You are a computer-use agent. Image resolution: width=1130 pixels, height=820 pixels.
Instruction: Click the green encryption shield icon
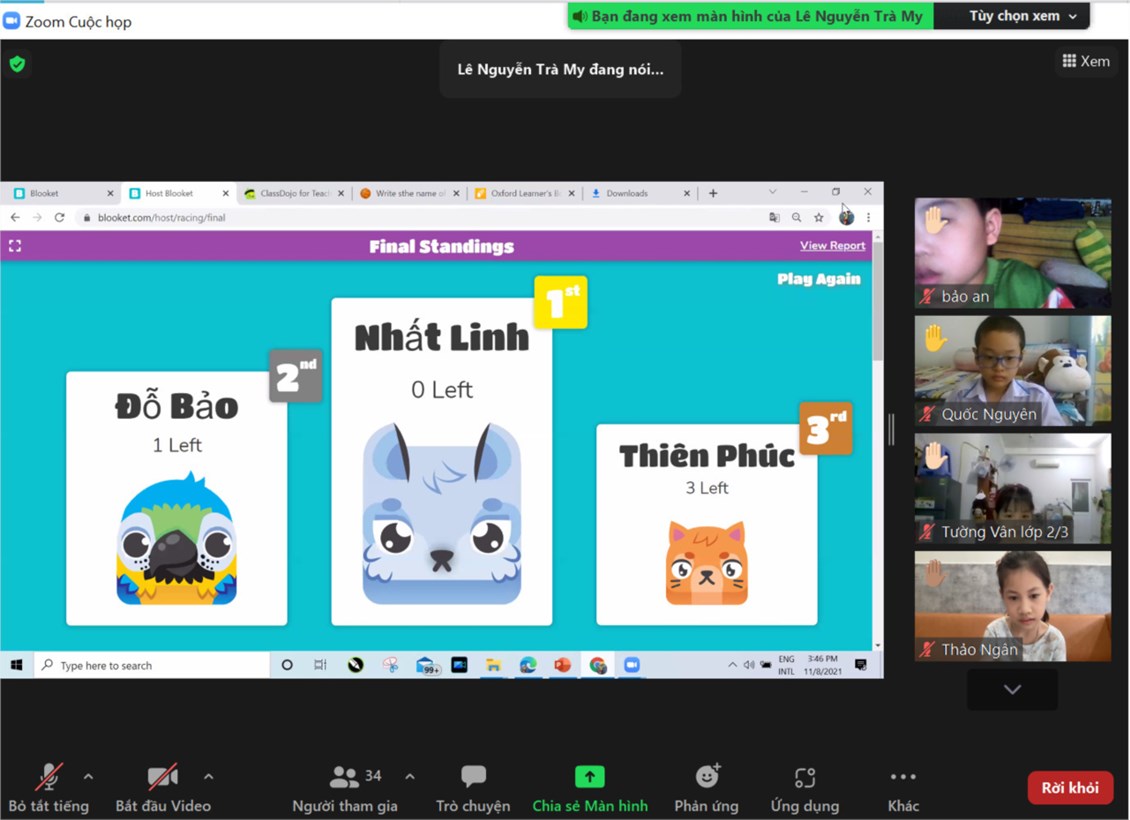click(17, 65)
